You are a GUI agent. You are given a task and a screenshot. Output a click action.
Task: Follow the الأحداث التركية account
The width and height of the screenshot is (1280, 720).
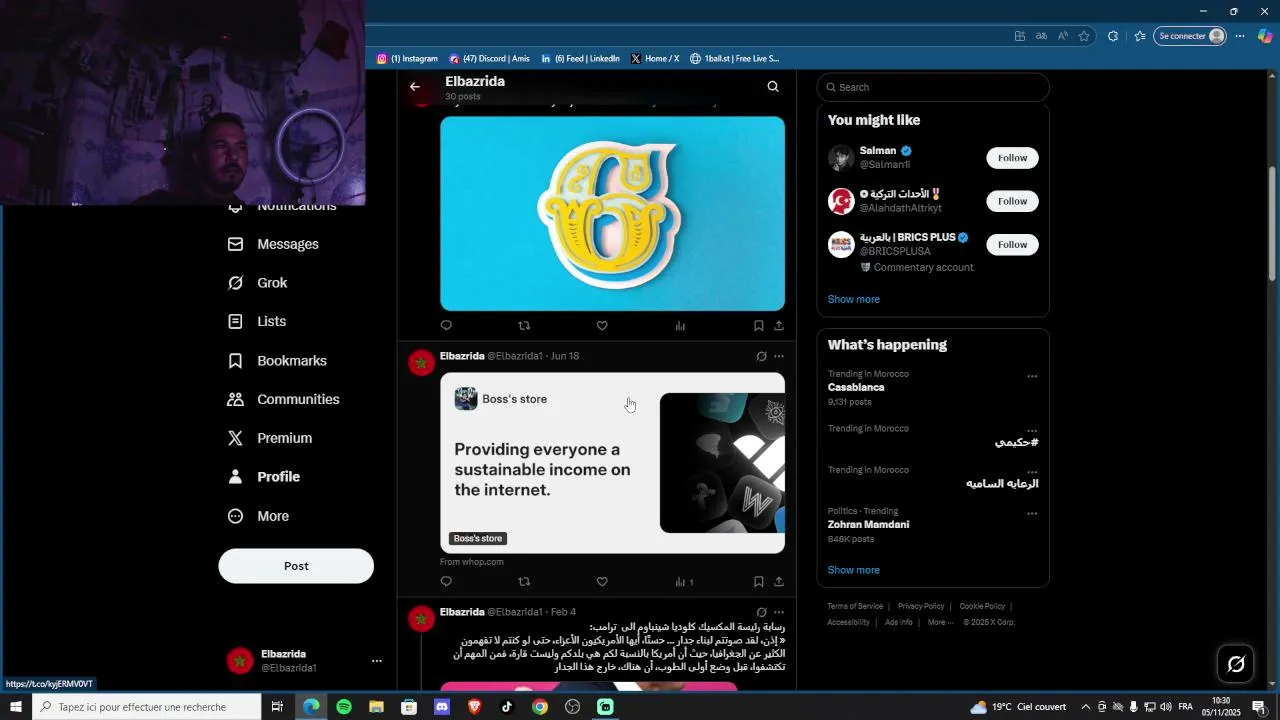click(x=1012, y=201)
